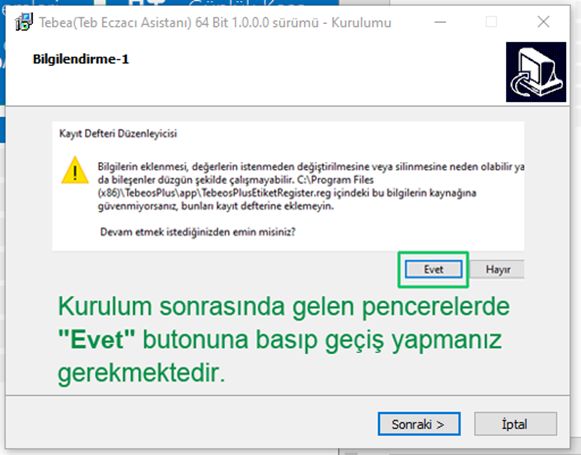The height and width of the screenshot is (455, 581).
Task: Click the TebeosPlusEtiketRegister.reg path text
Action: click(215, 193)
